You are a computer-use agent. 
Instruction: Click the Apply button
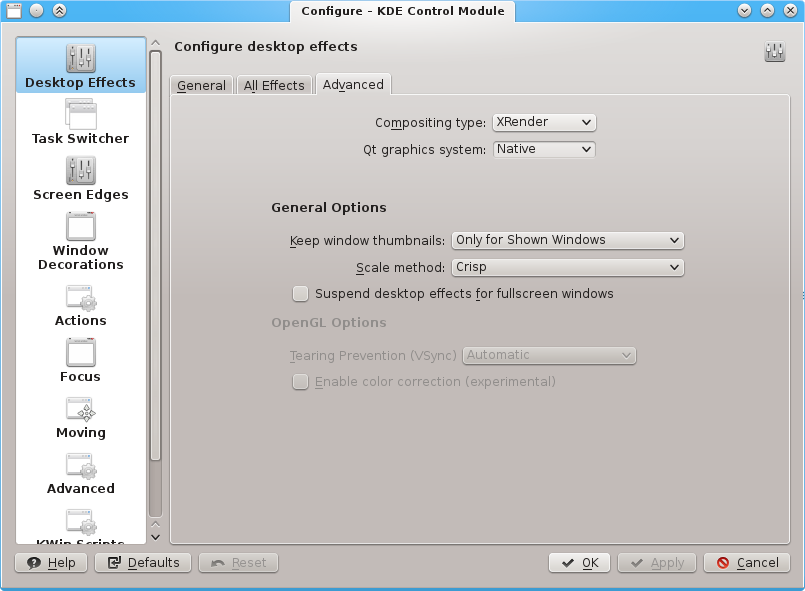pyautogui.click(x=657, y=563)
